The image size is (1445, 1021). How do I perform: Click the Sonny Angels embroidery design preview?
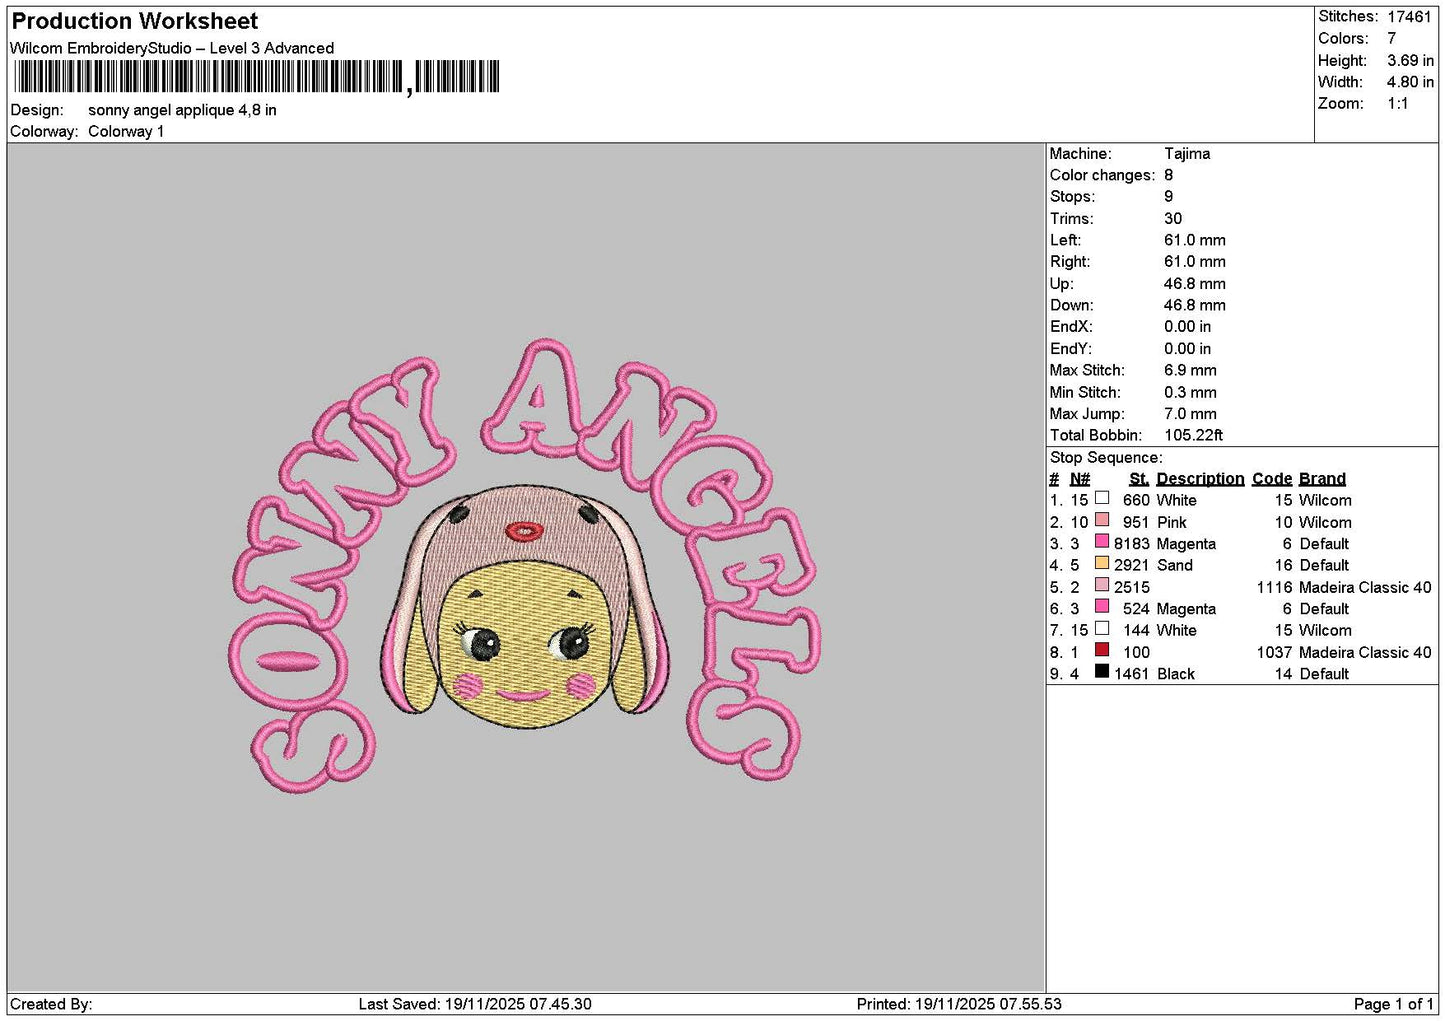click(x=525, y=565)
